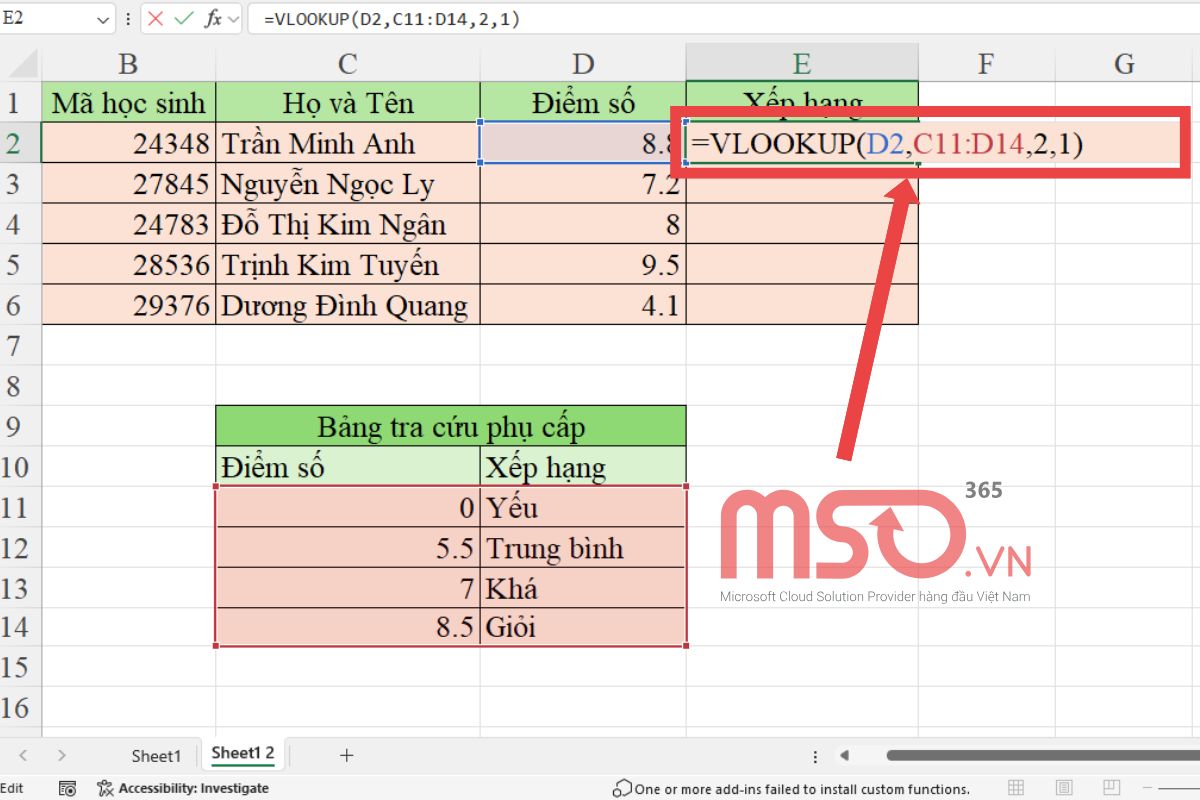Click lookup value cell 5.5
The image size is (1200, 800).
pyautogui.click(x=348, y=548)
